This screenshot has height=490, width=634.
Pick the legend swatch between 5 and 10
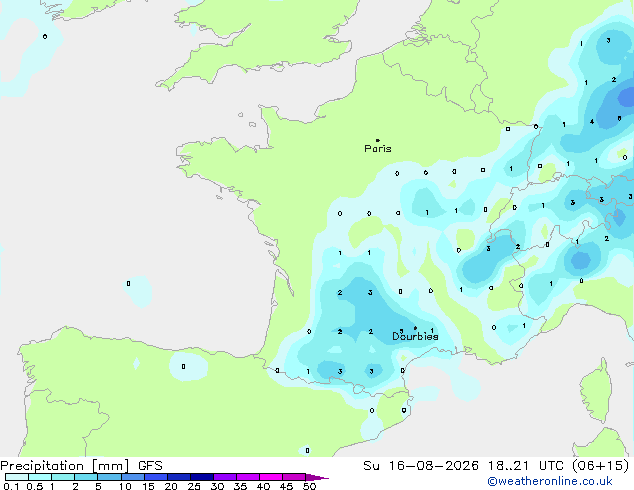point(109,477)
